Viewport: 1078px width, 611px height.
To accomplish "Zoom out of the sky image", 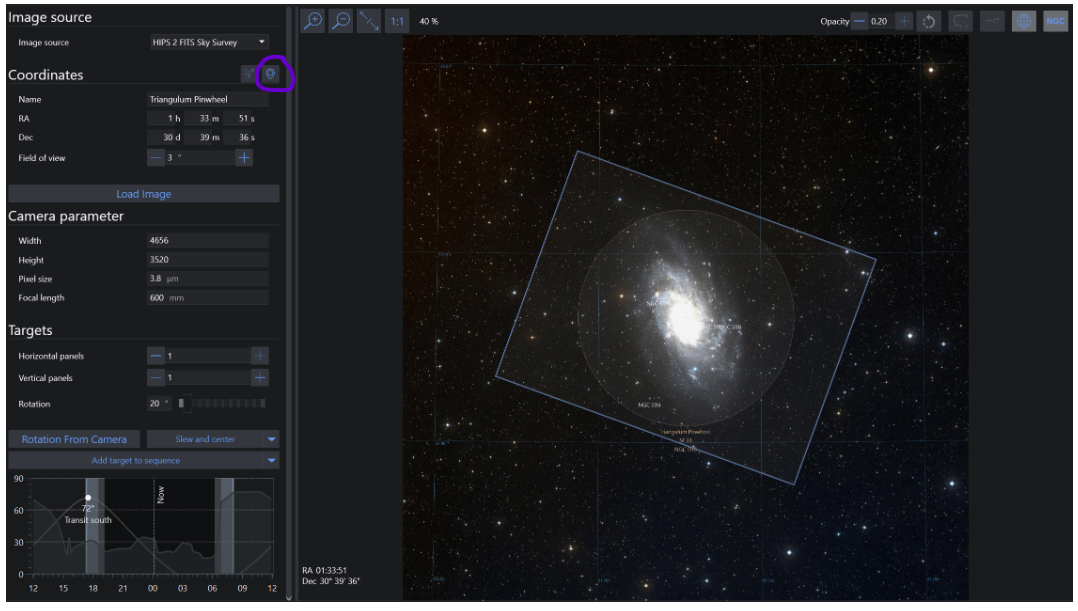I will 341,21.
